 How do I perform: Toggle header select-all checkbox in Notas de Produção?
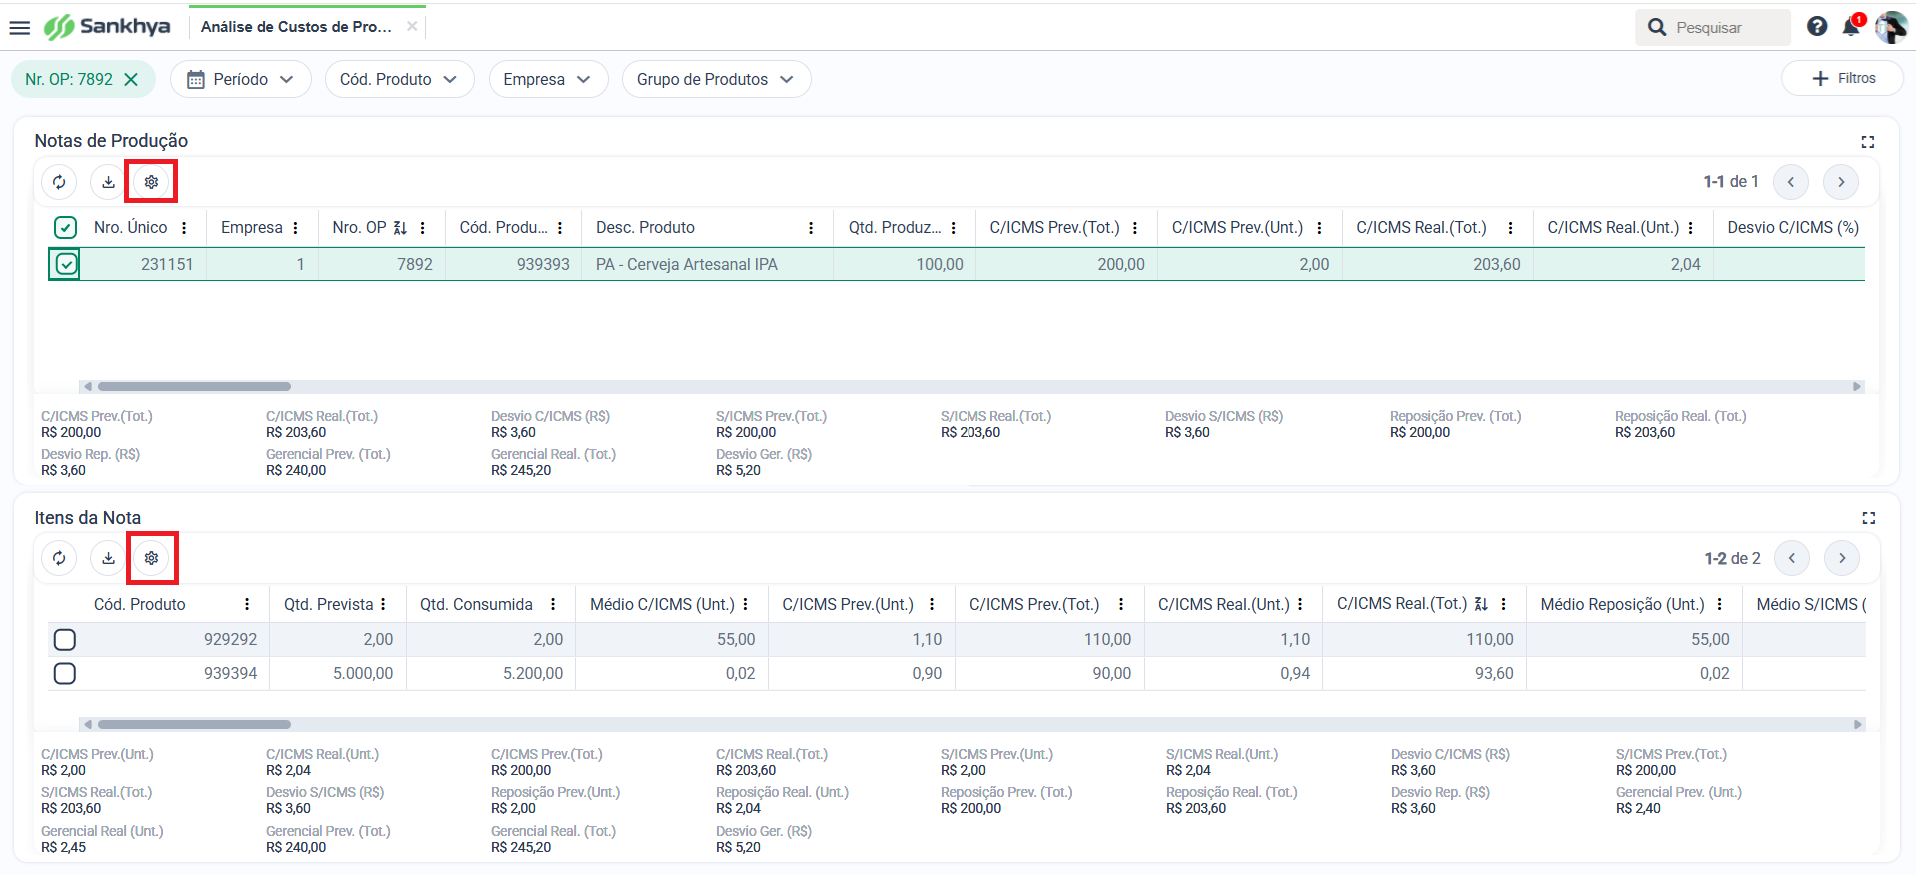65,228
